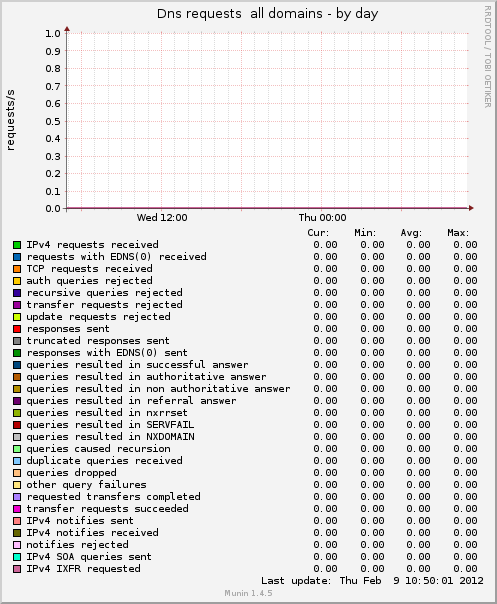Click the swatch beside recursive queries rejected
497x604 pixels.
coord(17,293)
